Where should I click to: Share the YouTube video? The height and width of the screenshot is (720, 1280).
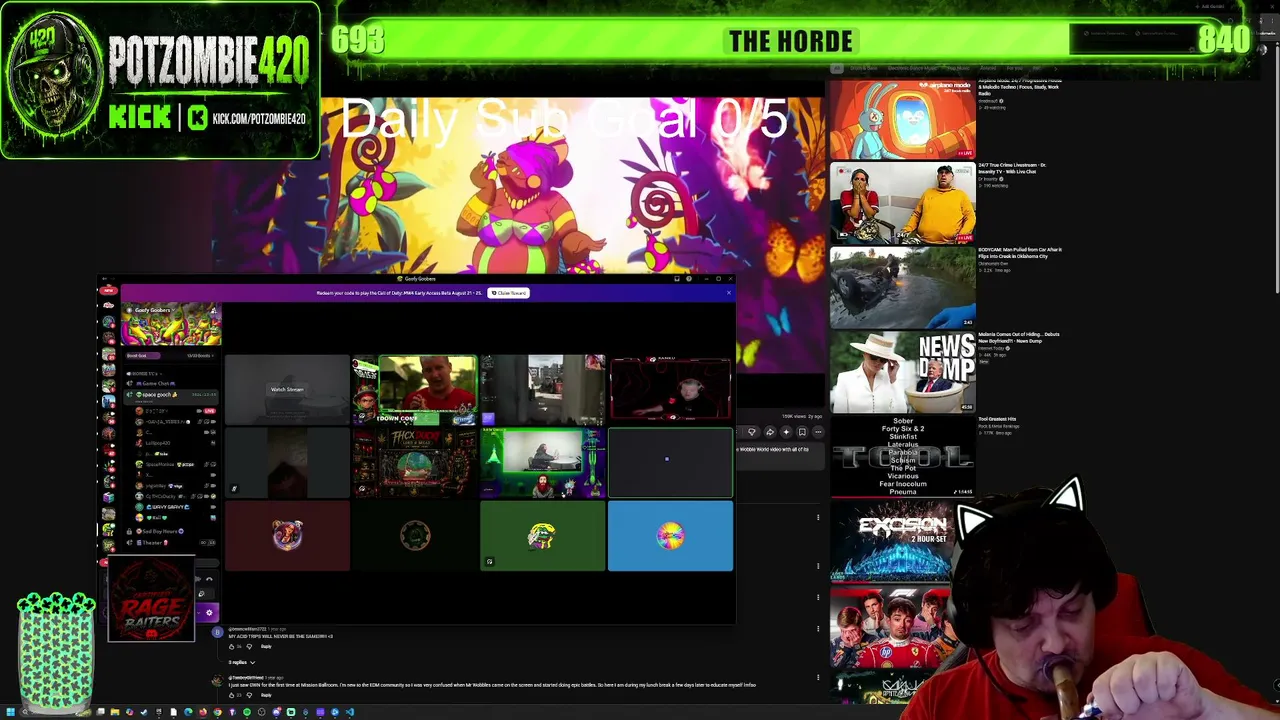pos(769,432)
